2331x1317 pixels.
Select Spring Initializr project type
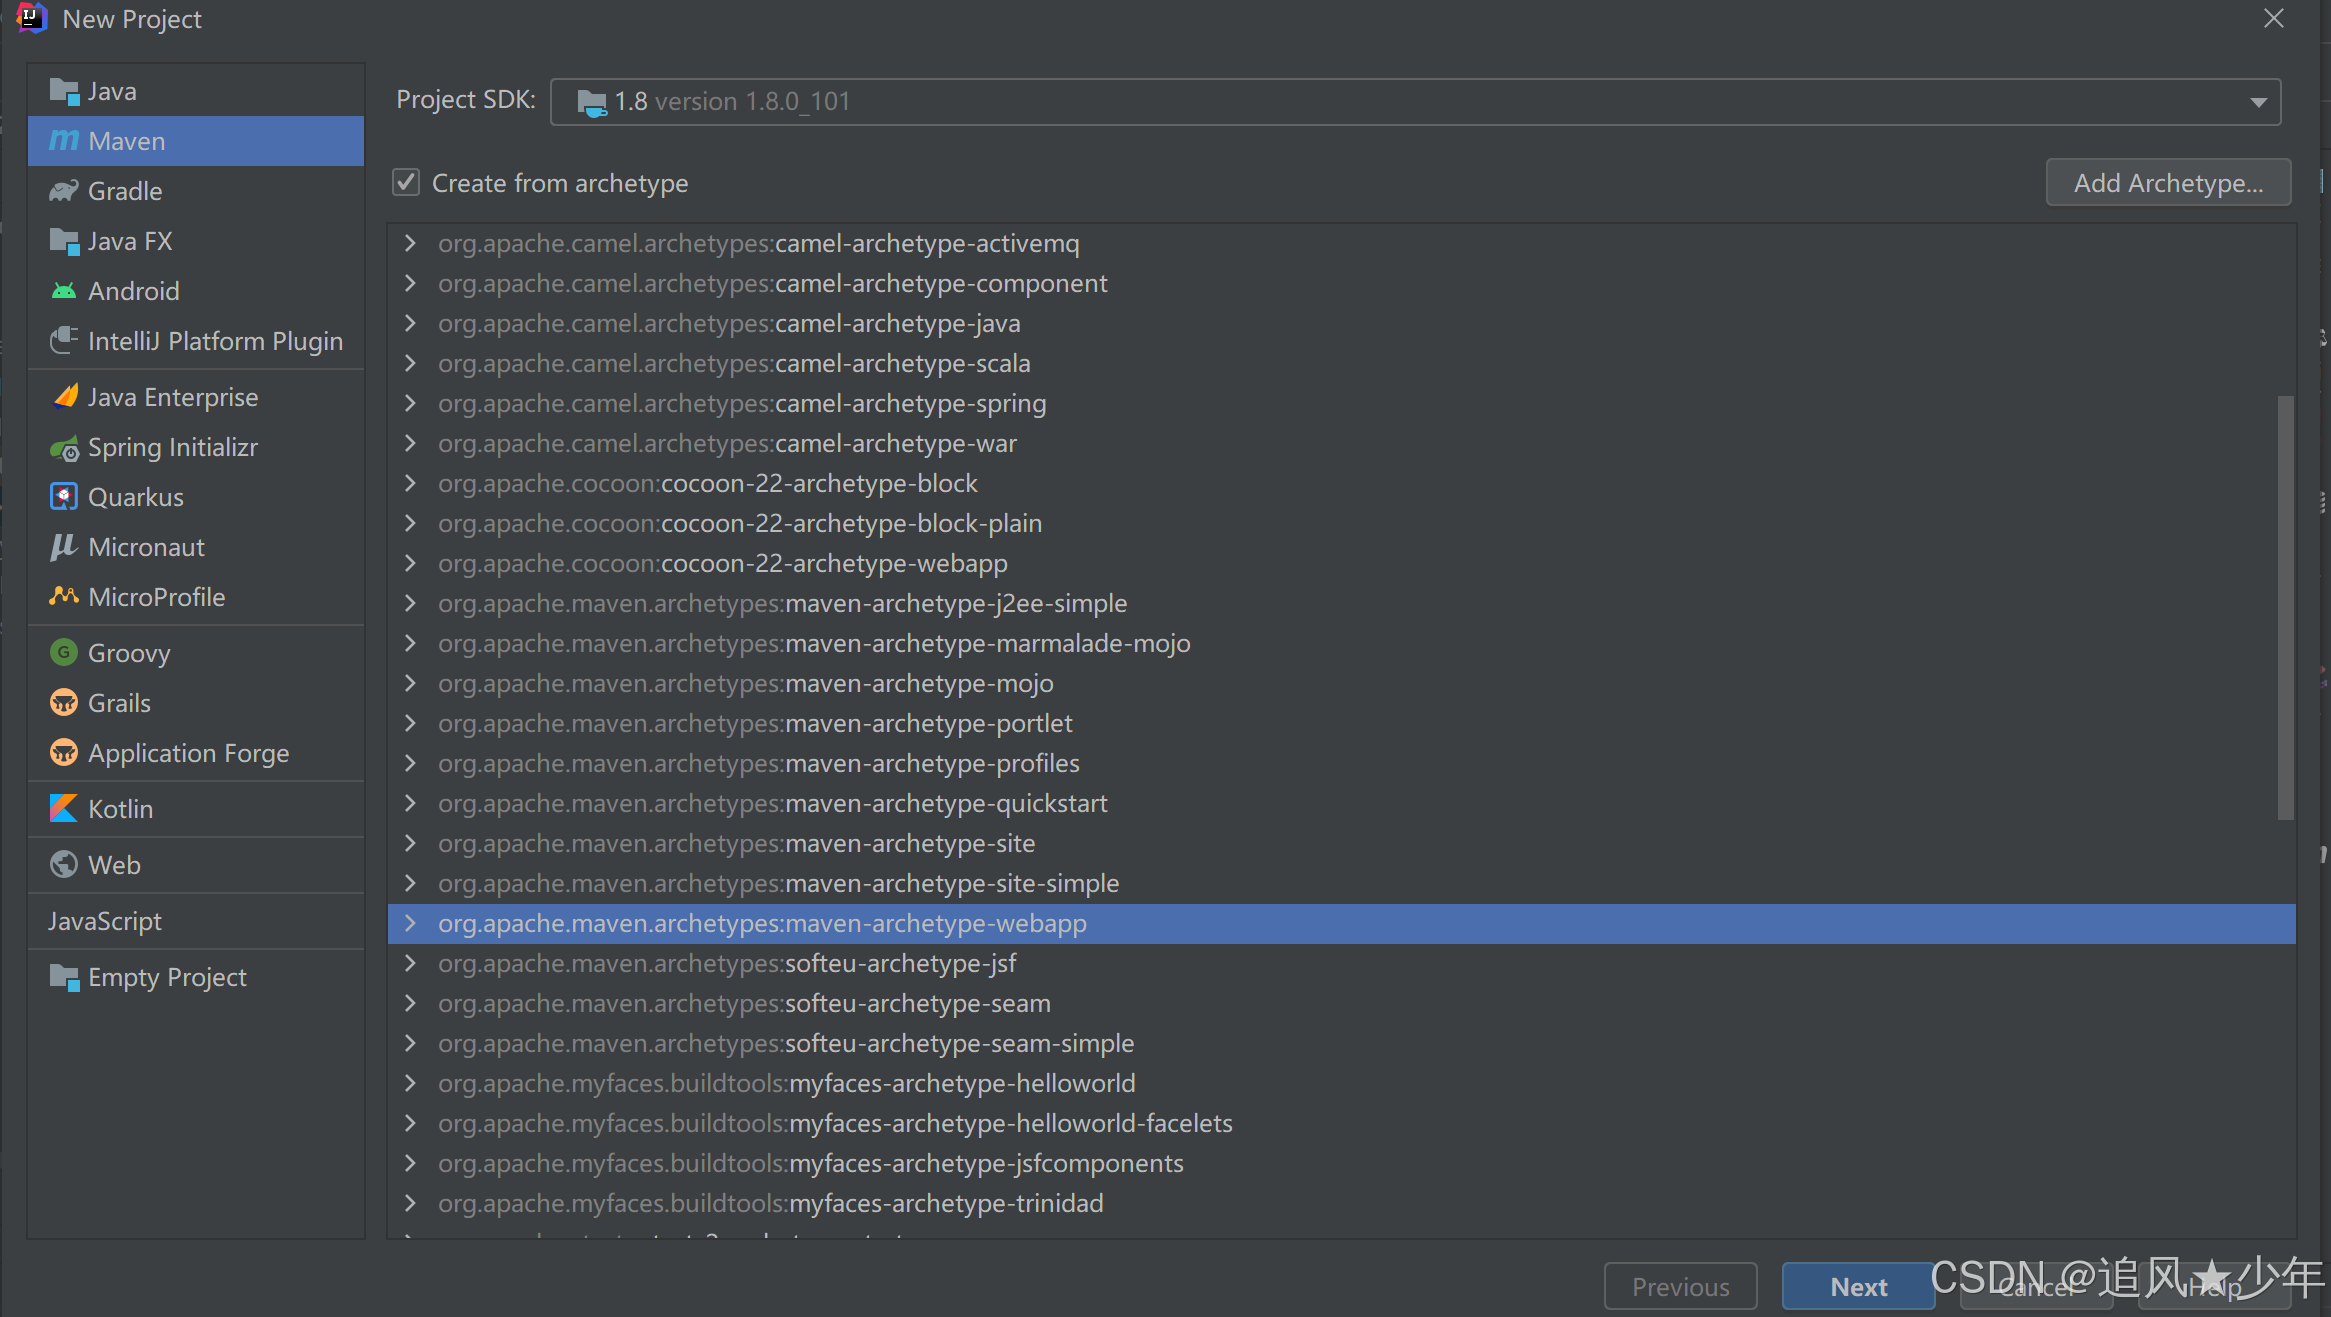point(196,447)
